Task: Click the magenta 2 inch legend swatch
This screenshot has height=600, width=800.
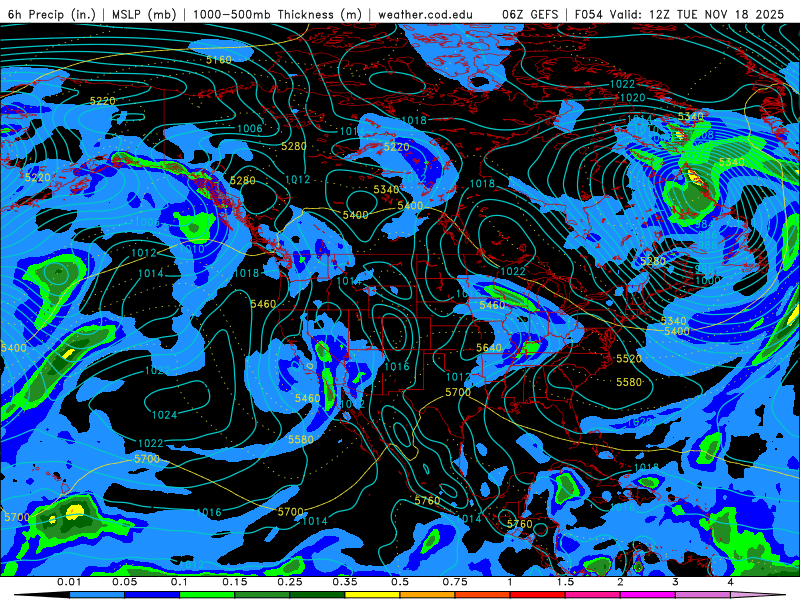Action: pyautogui.click(x=648, y=595)
